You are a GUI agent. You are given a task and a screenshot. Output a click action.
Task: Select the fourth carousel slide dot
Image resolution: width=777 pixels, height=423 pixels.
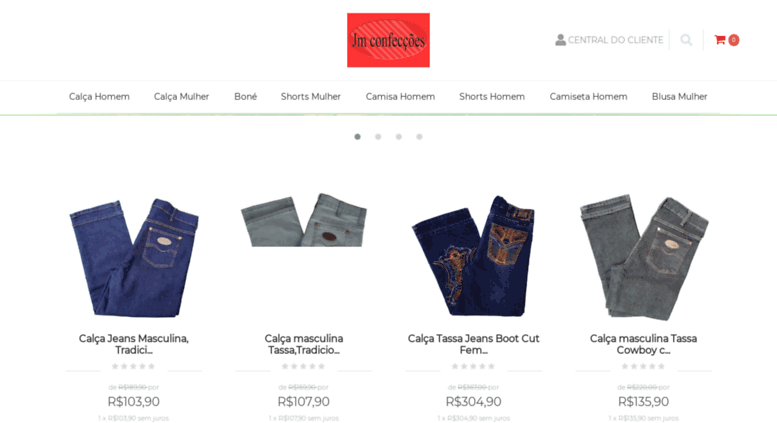[x=419, y=137]
